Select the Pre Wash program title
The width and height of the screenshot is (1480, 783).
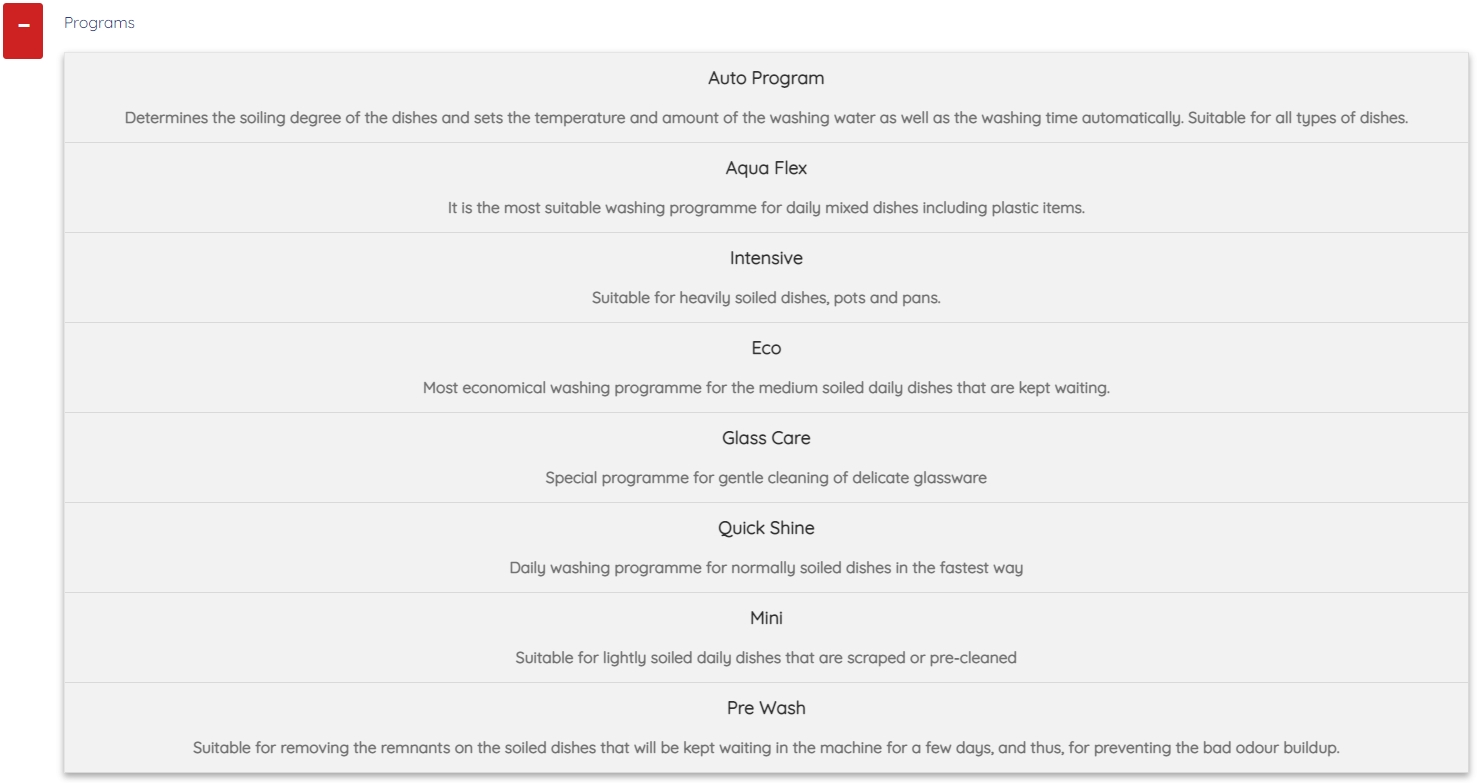[x=766, y=708]
